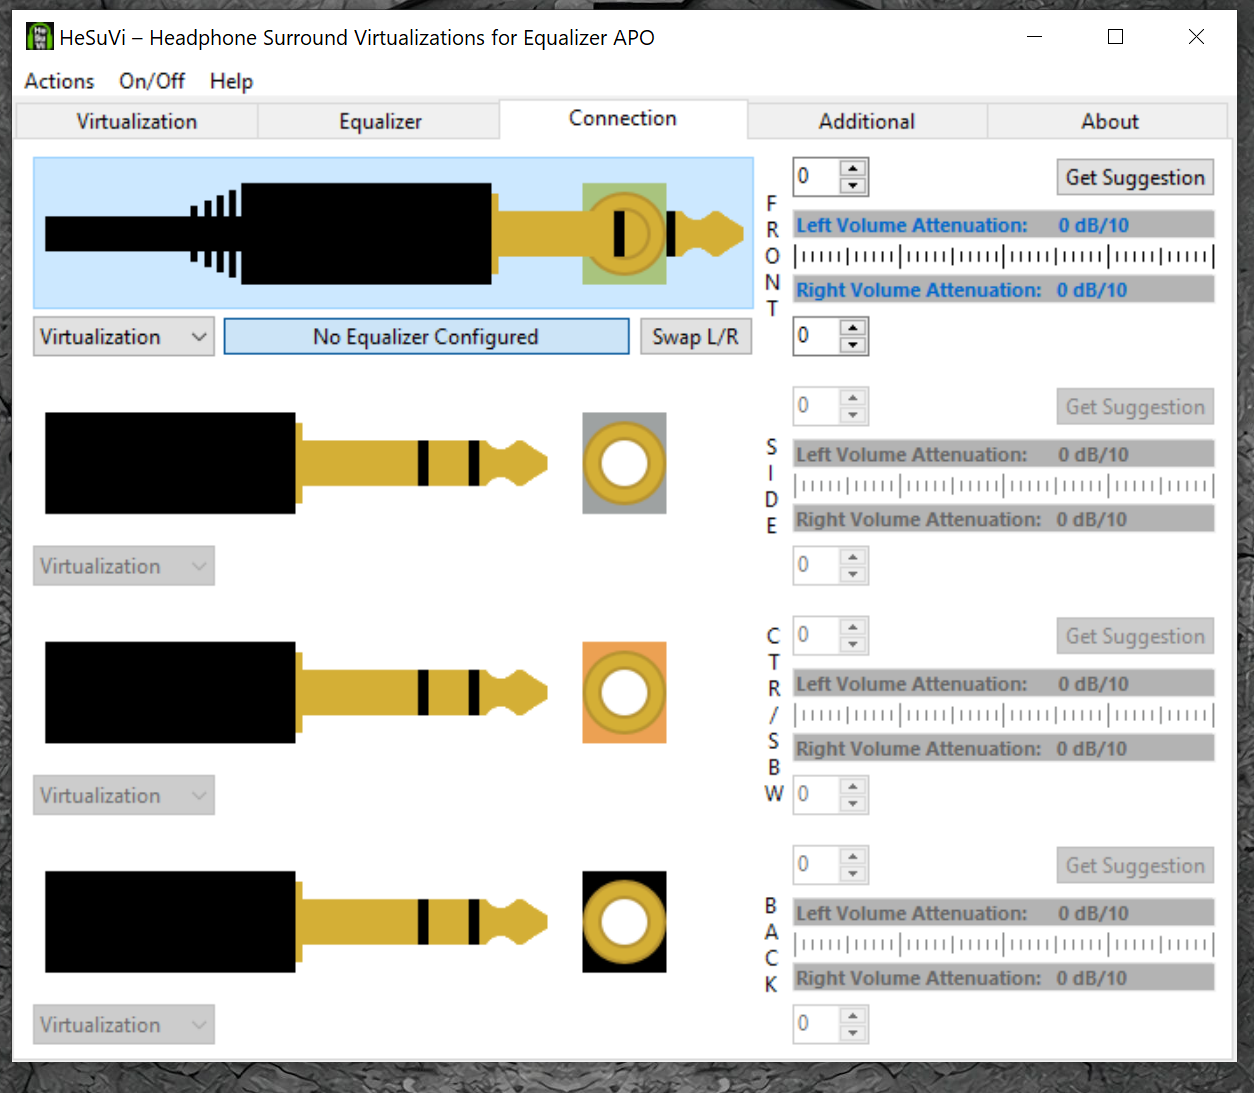Click the HeSuVi app icon in title bar

pyautogui.click(x=39, y=37)
